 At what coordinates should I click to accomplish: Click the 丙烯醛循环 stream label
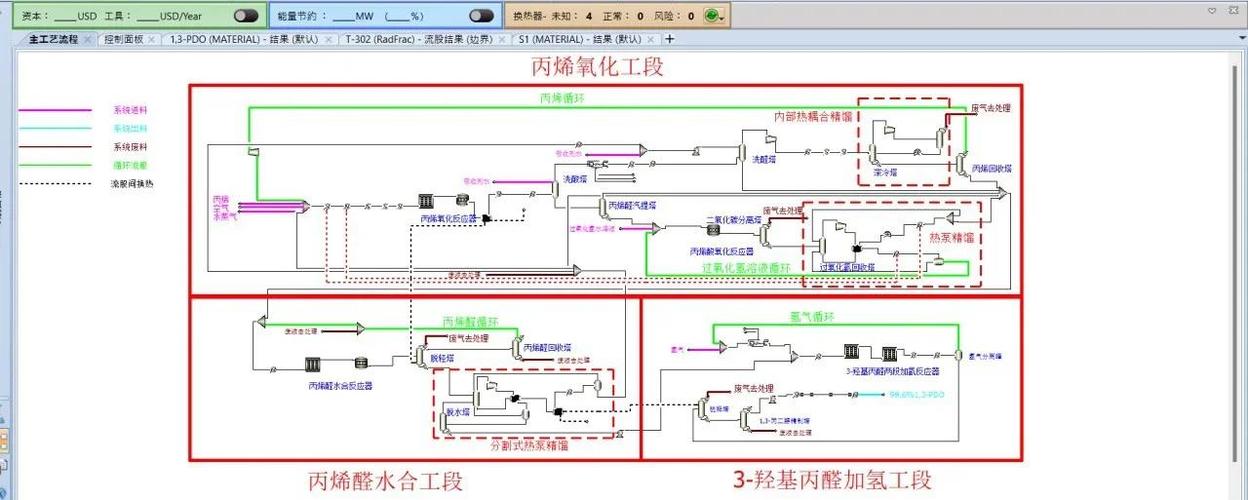471,322
